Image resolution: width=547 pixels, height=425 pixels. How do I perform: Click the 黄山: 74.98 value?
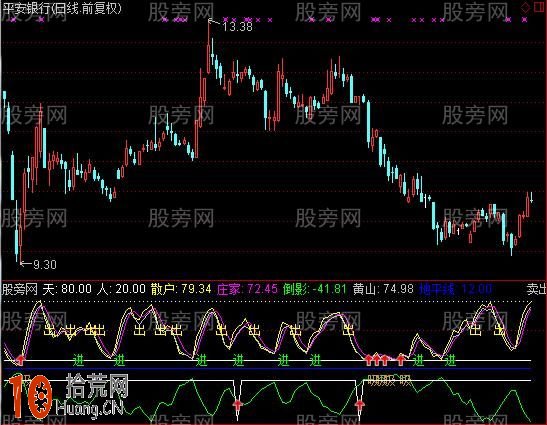383,289
